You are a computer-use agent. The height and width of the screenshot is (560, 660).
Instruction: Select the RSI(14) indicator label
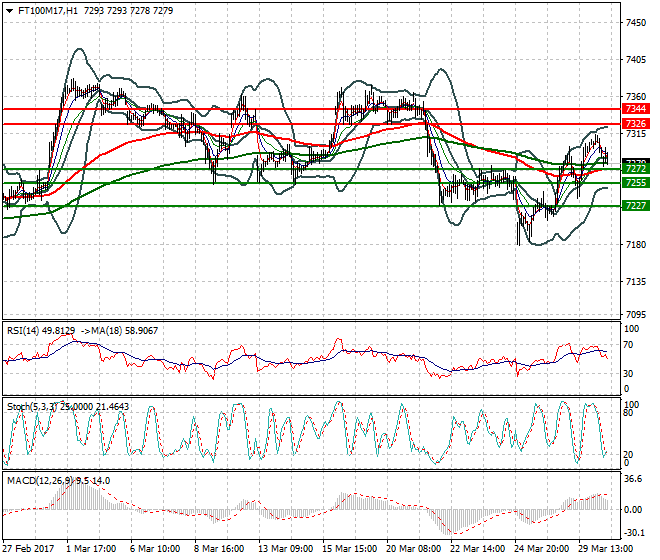(23, 331)
